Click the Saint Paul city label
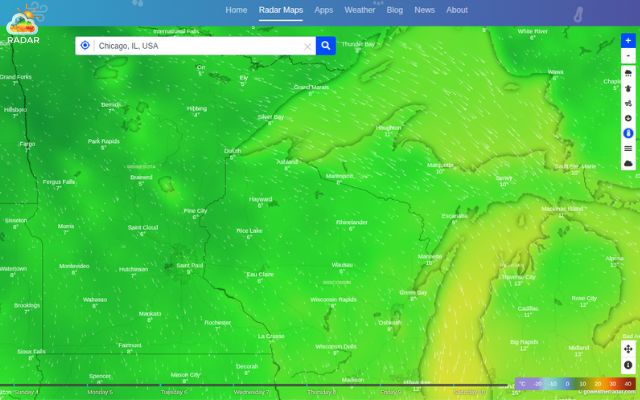The height and width of the screenshot is (400, 640). point(189,265)
